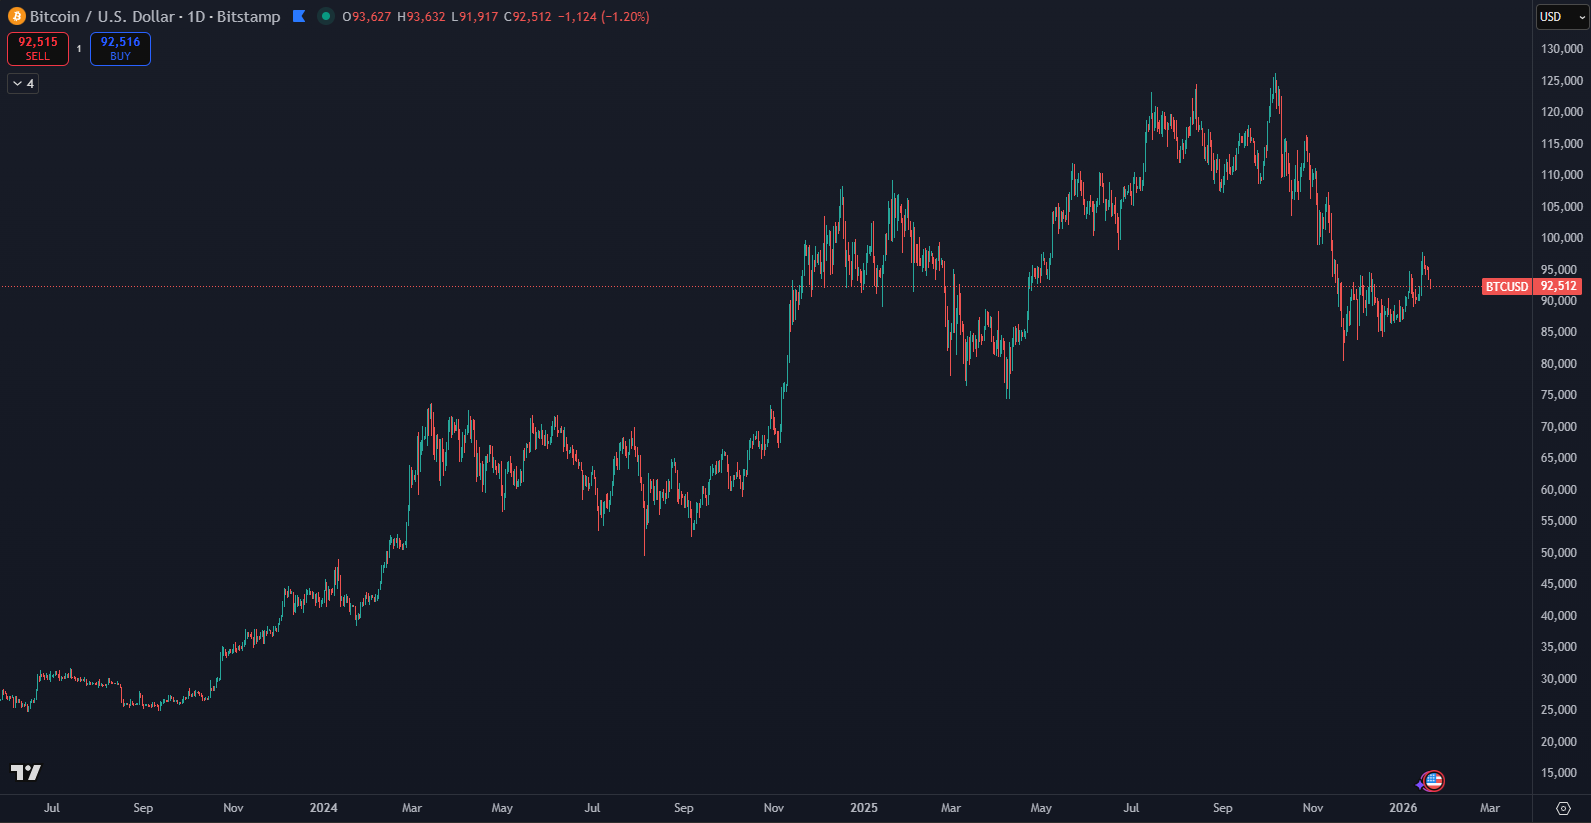
Task: Open chart settings hexagon gear icon
Action: click(1563, 808)
